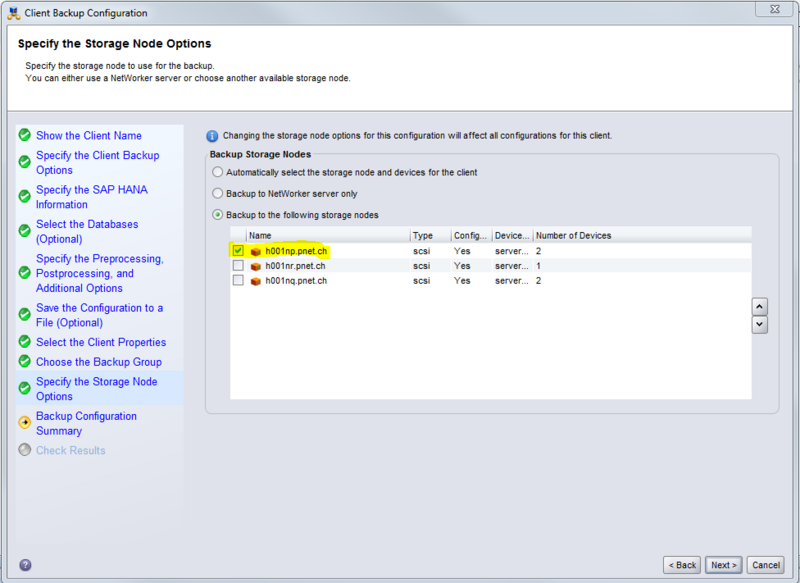The image size is (800, 583).
Task: Sort the table by Name column header
Action: pyautogui.click(x=327, y=236)
